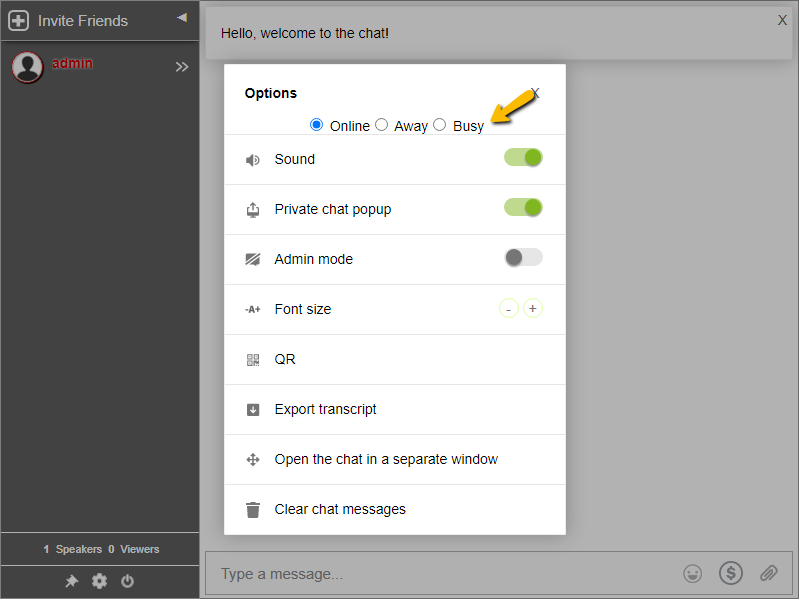Select the Away status radio button
The image size is (799, 599).
[381, 125]
